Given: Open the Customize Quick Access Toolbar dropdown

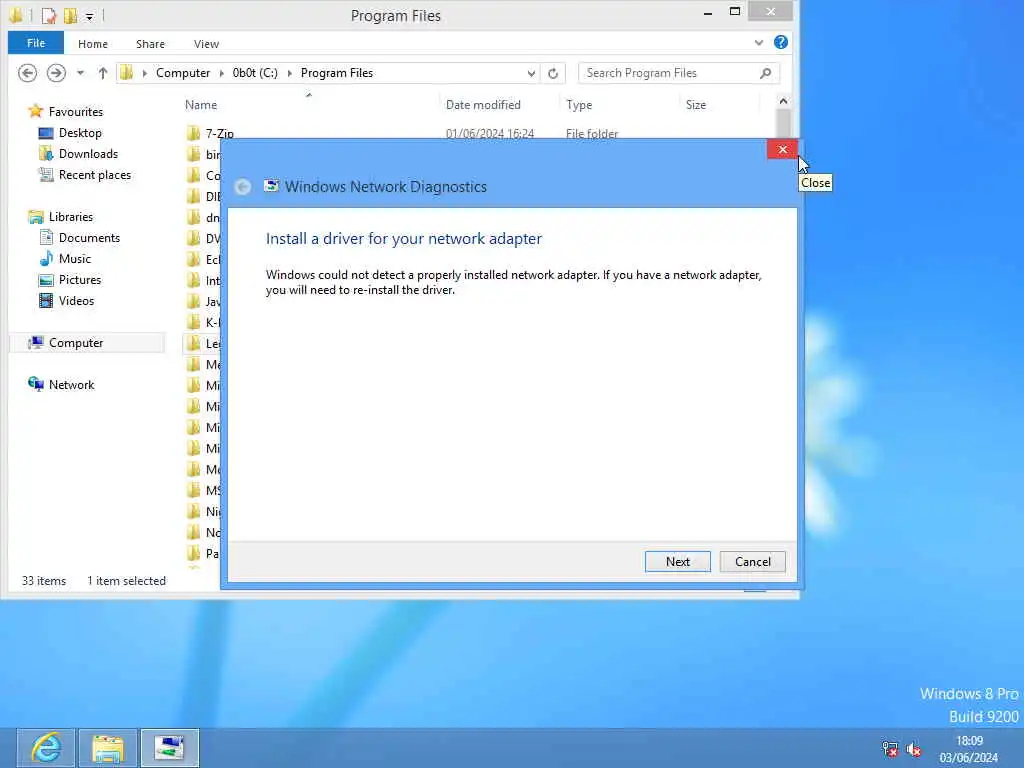Looking at the screenshot, I should [89, 16].
